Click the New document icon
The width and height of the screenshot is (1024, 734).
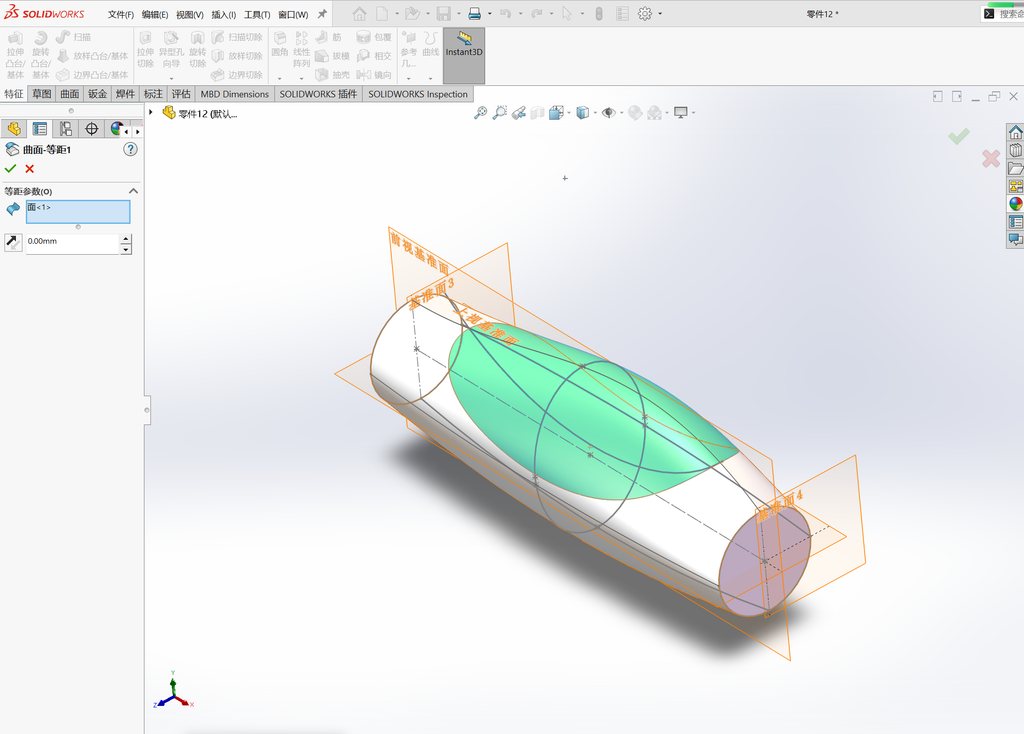click(x=383, y=14)
